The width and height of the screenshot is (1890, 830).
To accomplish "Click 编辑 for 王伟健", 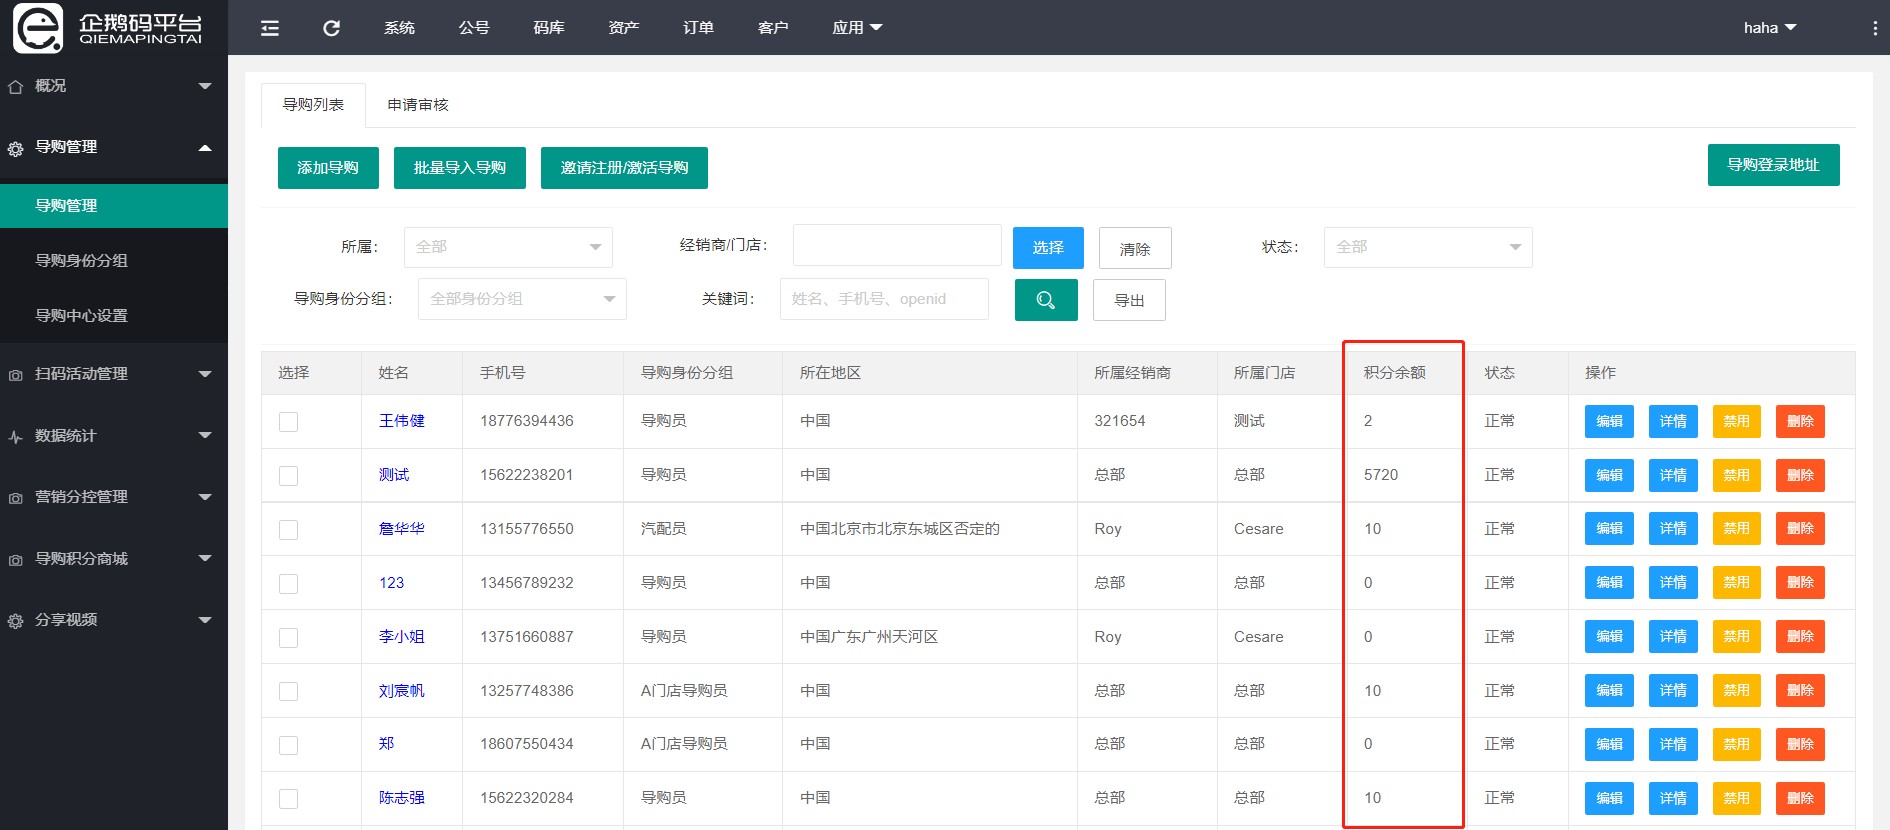I will coord(1609,422).
